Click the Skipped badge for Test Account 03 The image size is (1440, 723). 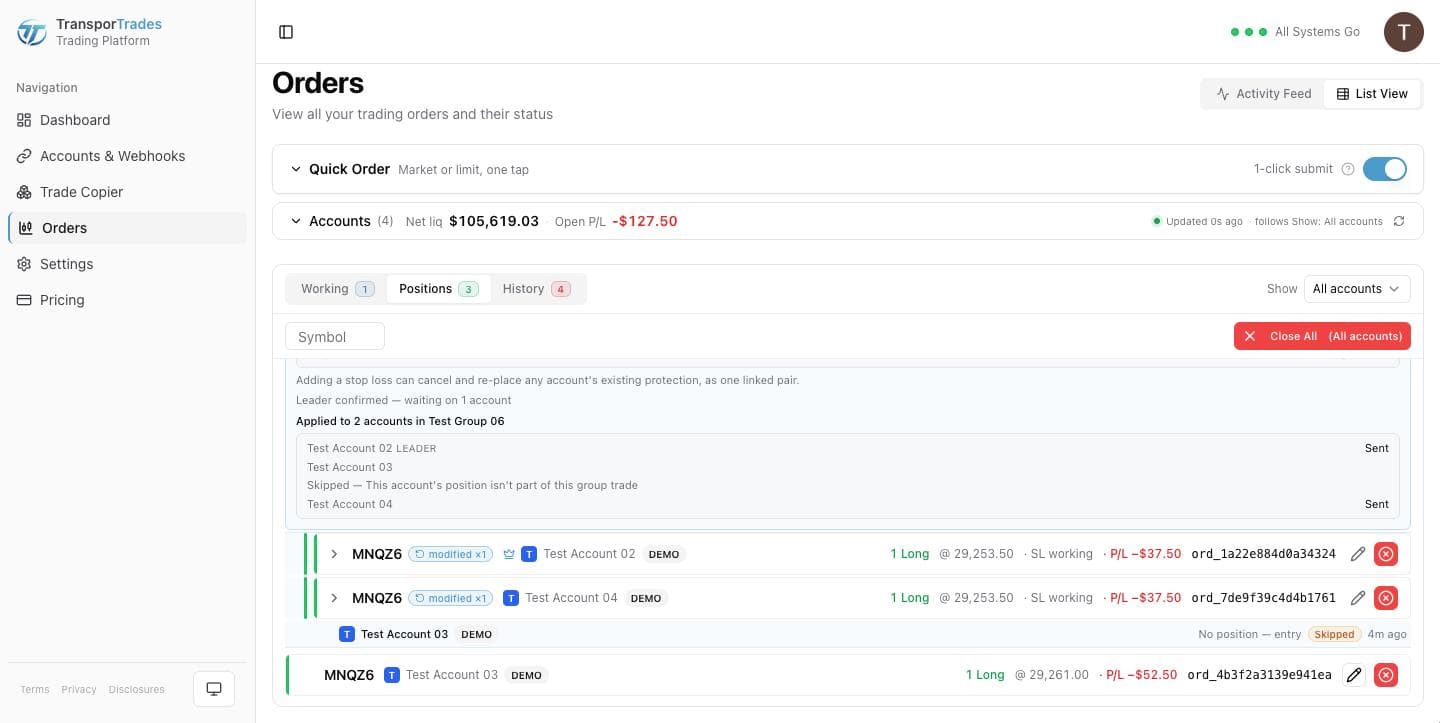(x=1334, y=634)
